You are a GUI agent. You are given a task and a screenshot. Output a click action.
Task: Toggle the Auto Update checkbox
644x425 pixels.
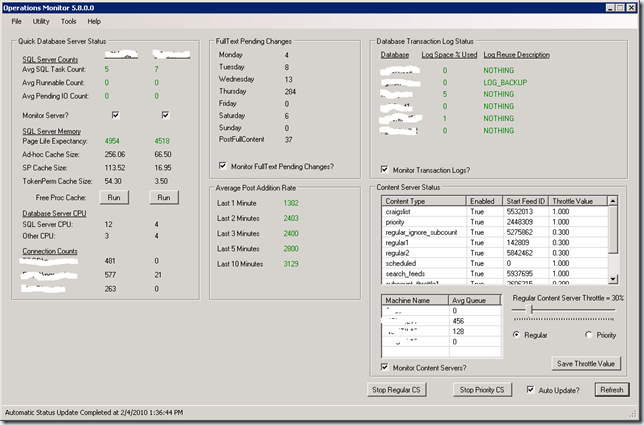tap(530, 389)
